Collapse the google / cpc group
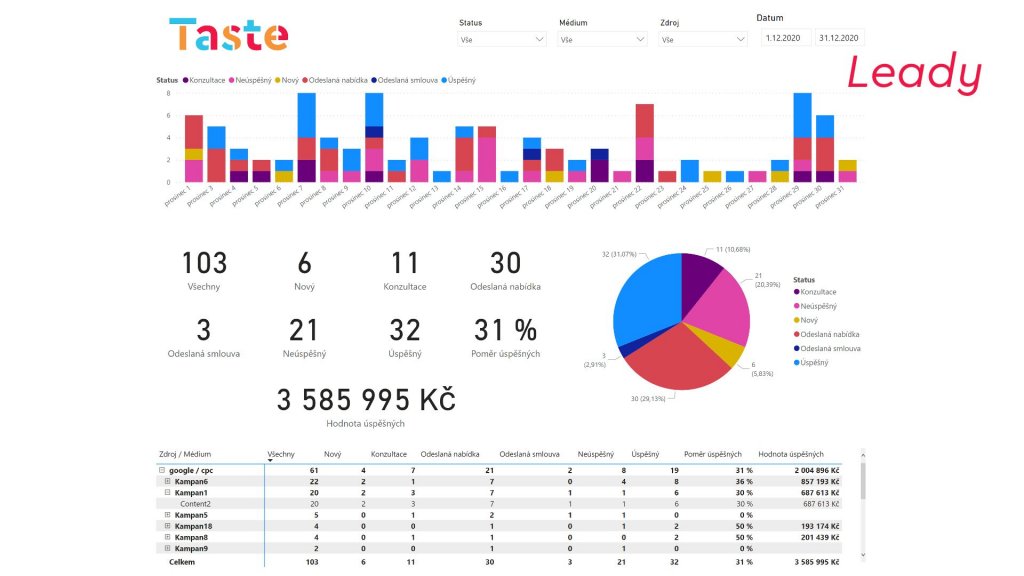 (161, 470)
